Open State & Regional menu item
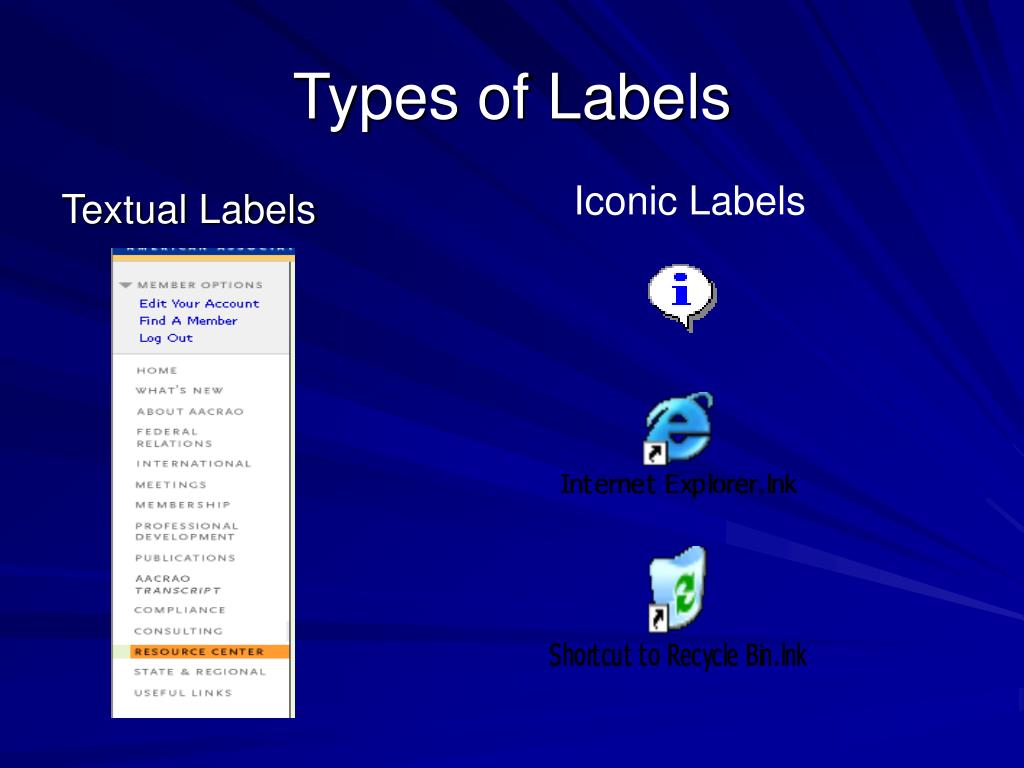Image resolution: width=1024 pixels, height=768 pixels. [x=200, y=671]
